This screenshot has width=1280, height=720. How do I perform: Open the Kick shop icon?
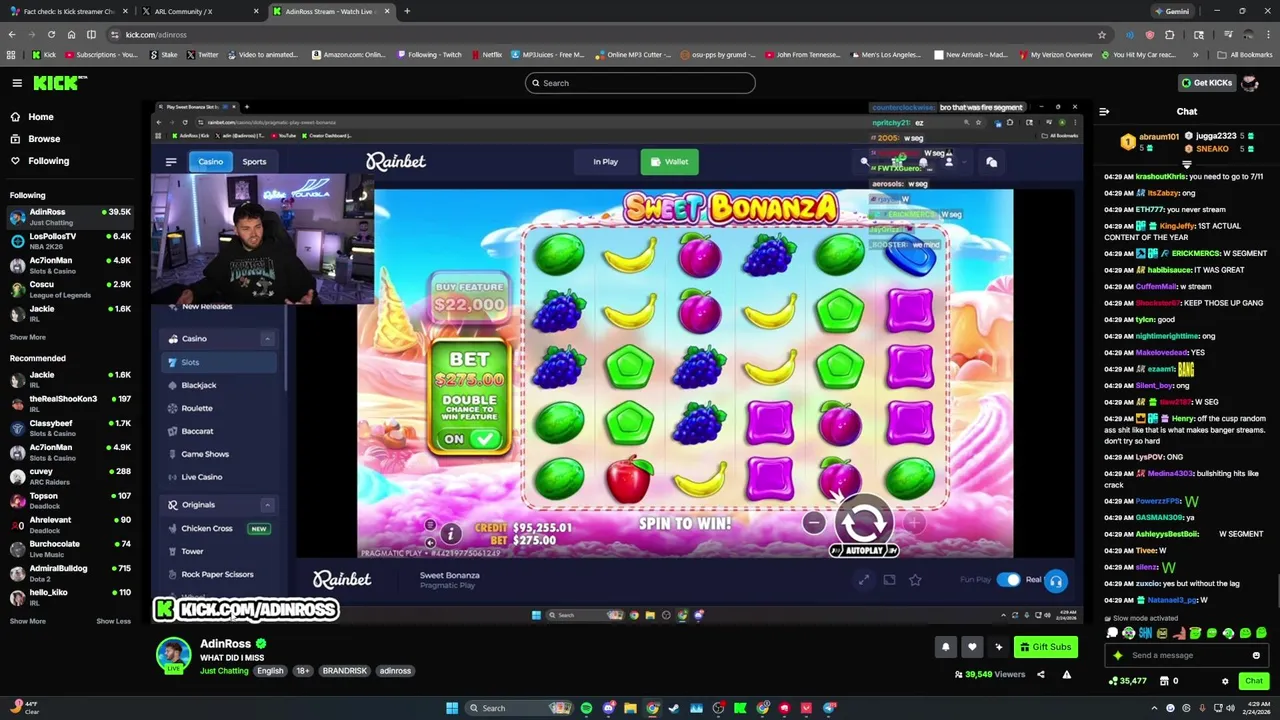(1165, 681)
